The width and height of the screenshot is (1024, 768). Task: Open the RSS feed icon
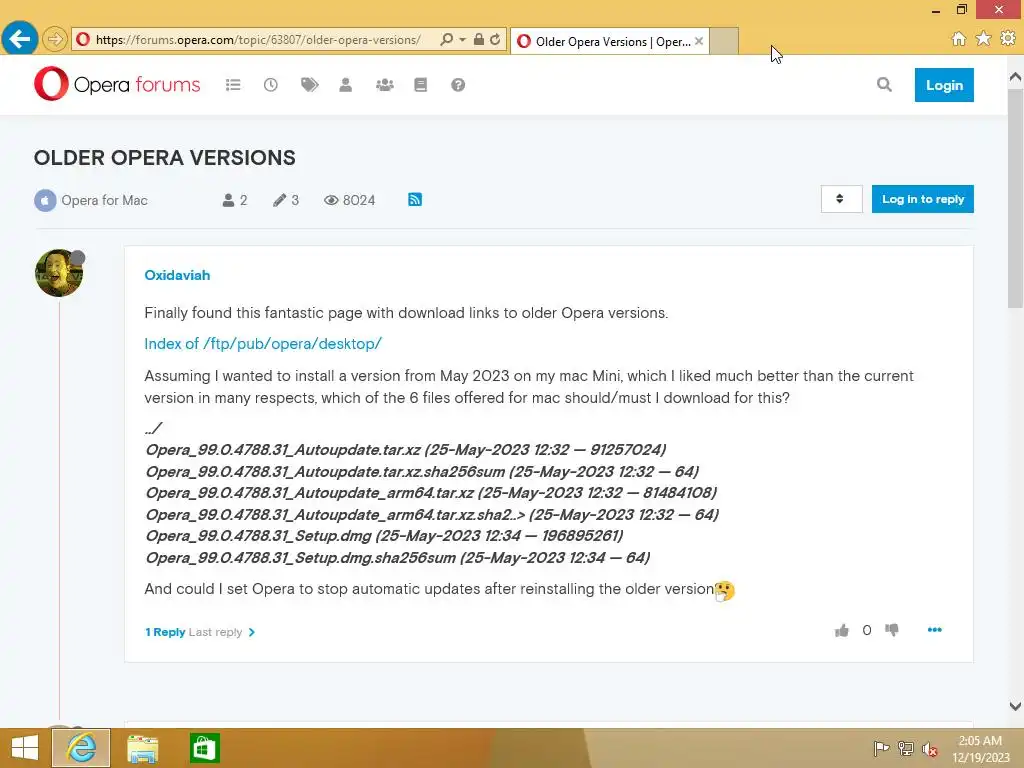coord(415,200)
